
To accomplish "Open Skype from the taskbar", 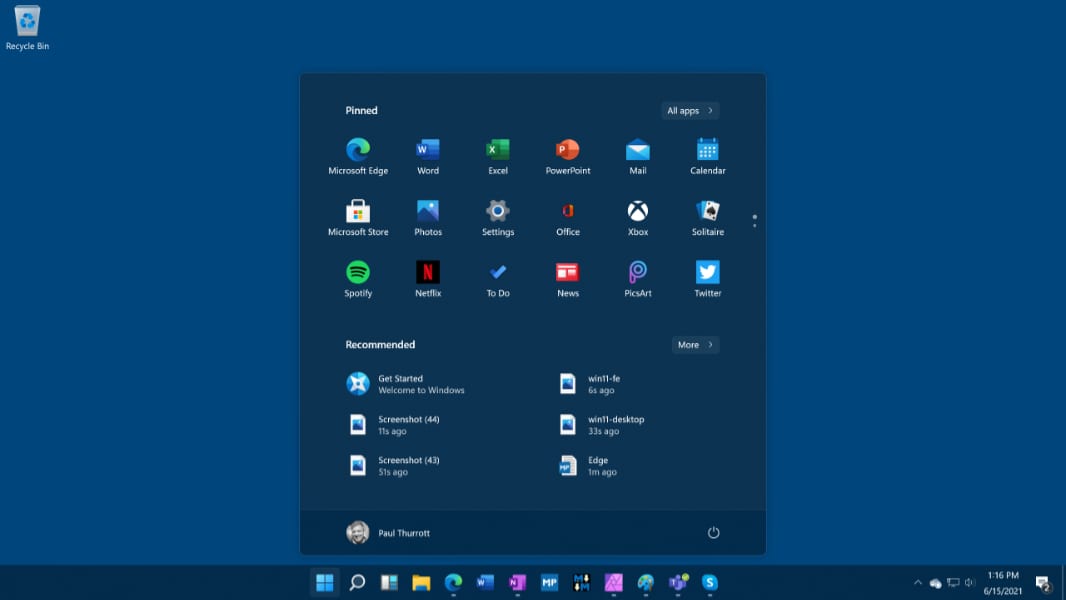I will click(x=710, y=582).
